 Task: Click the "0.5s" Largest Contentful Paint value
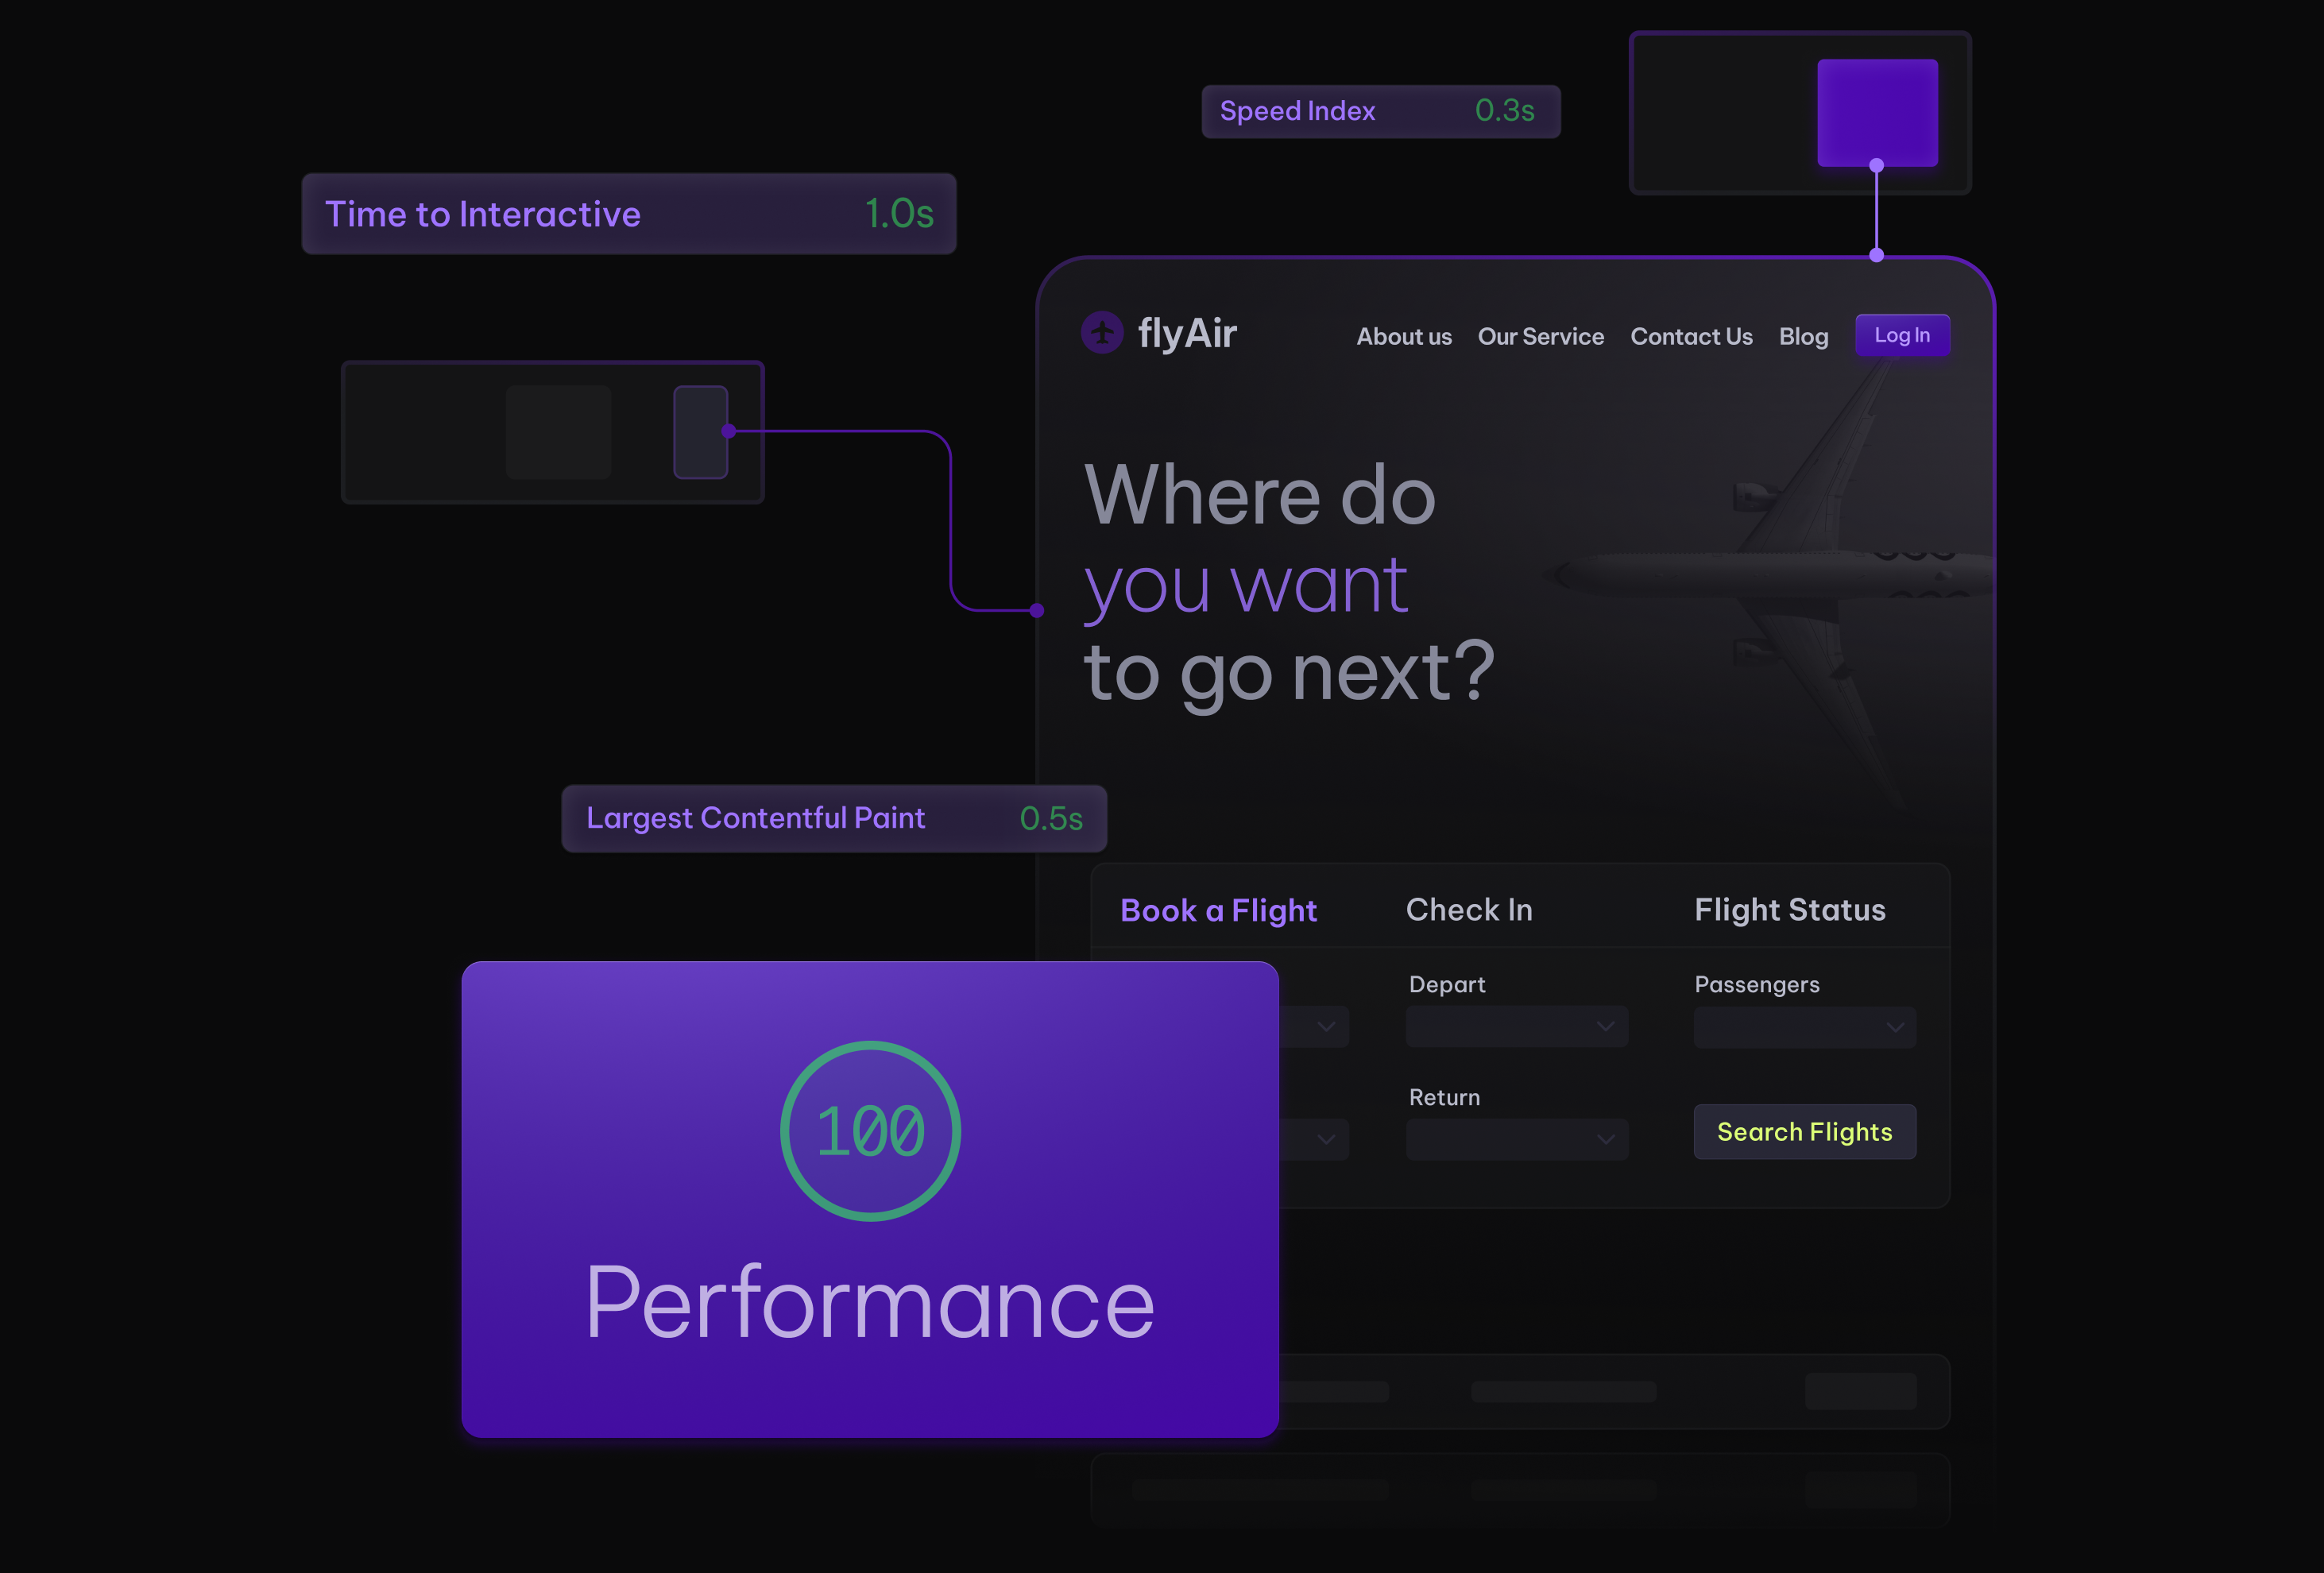(x=1051, y=819)
